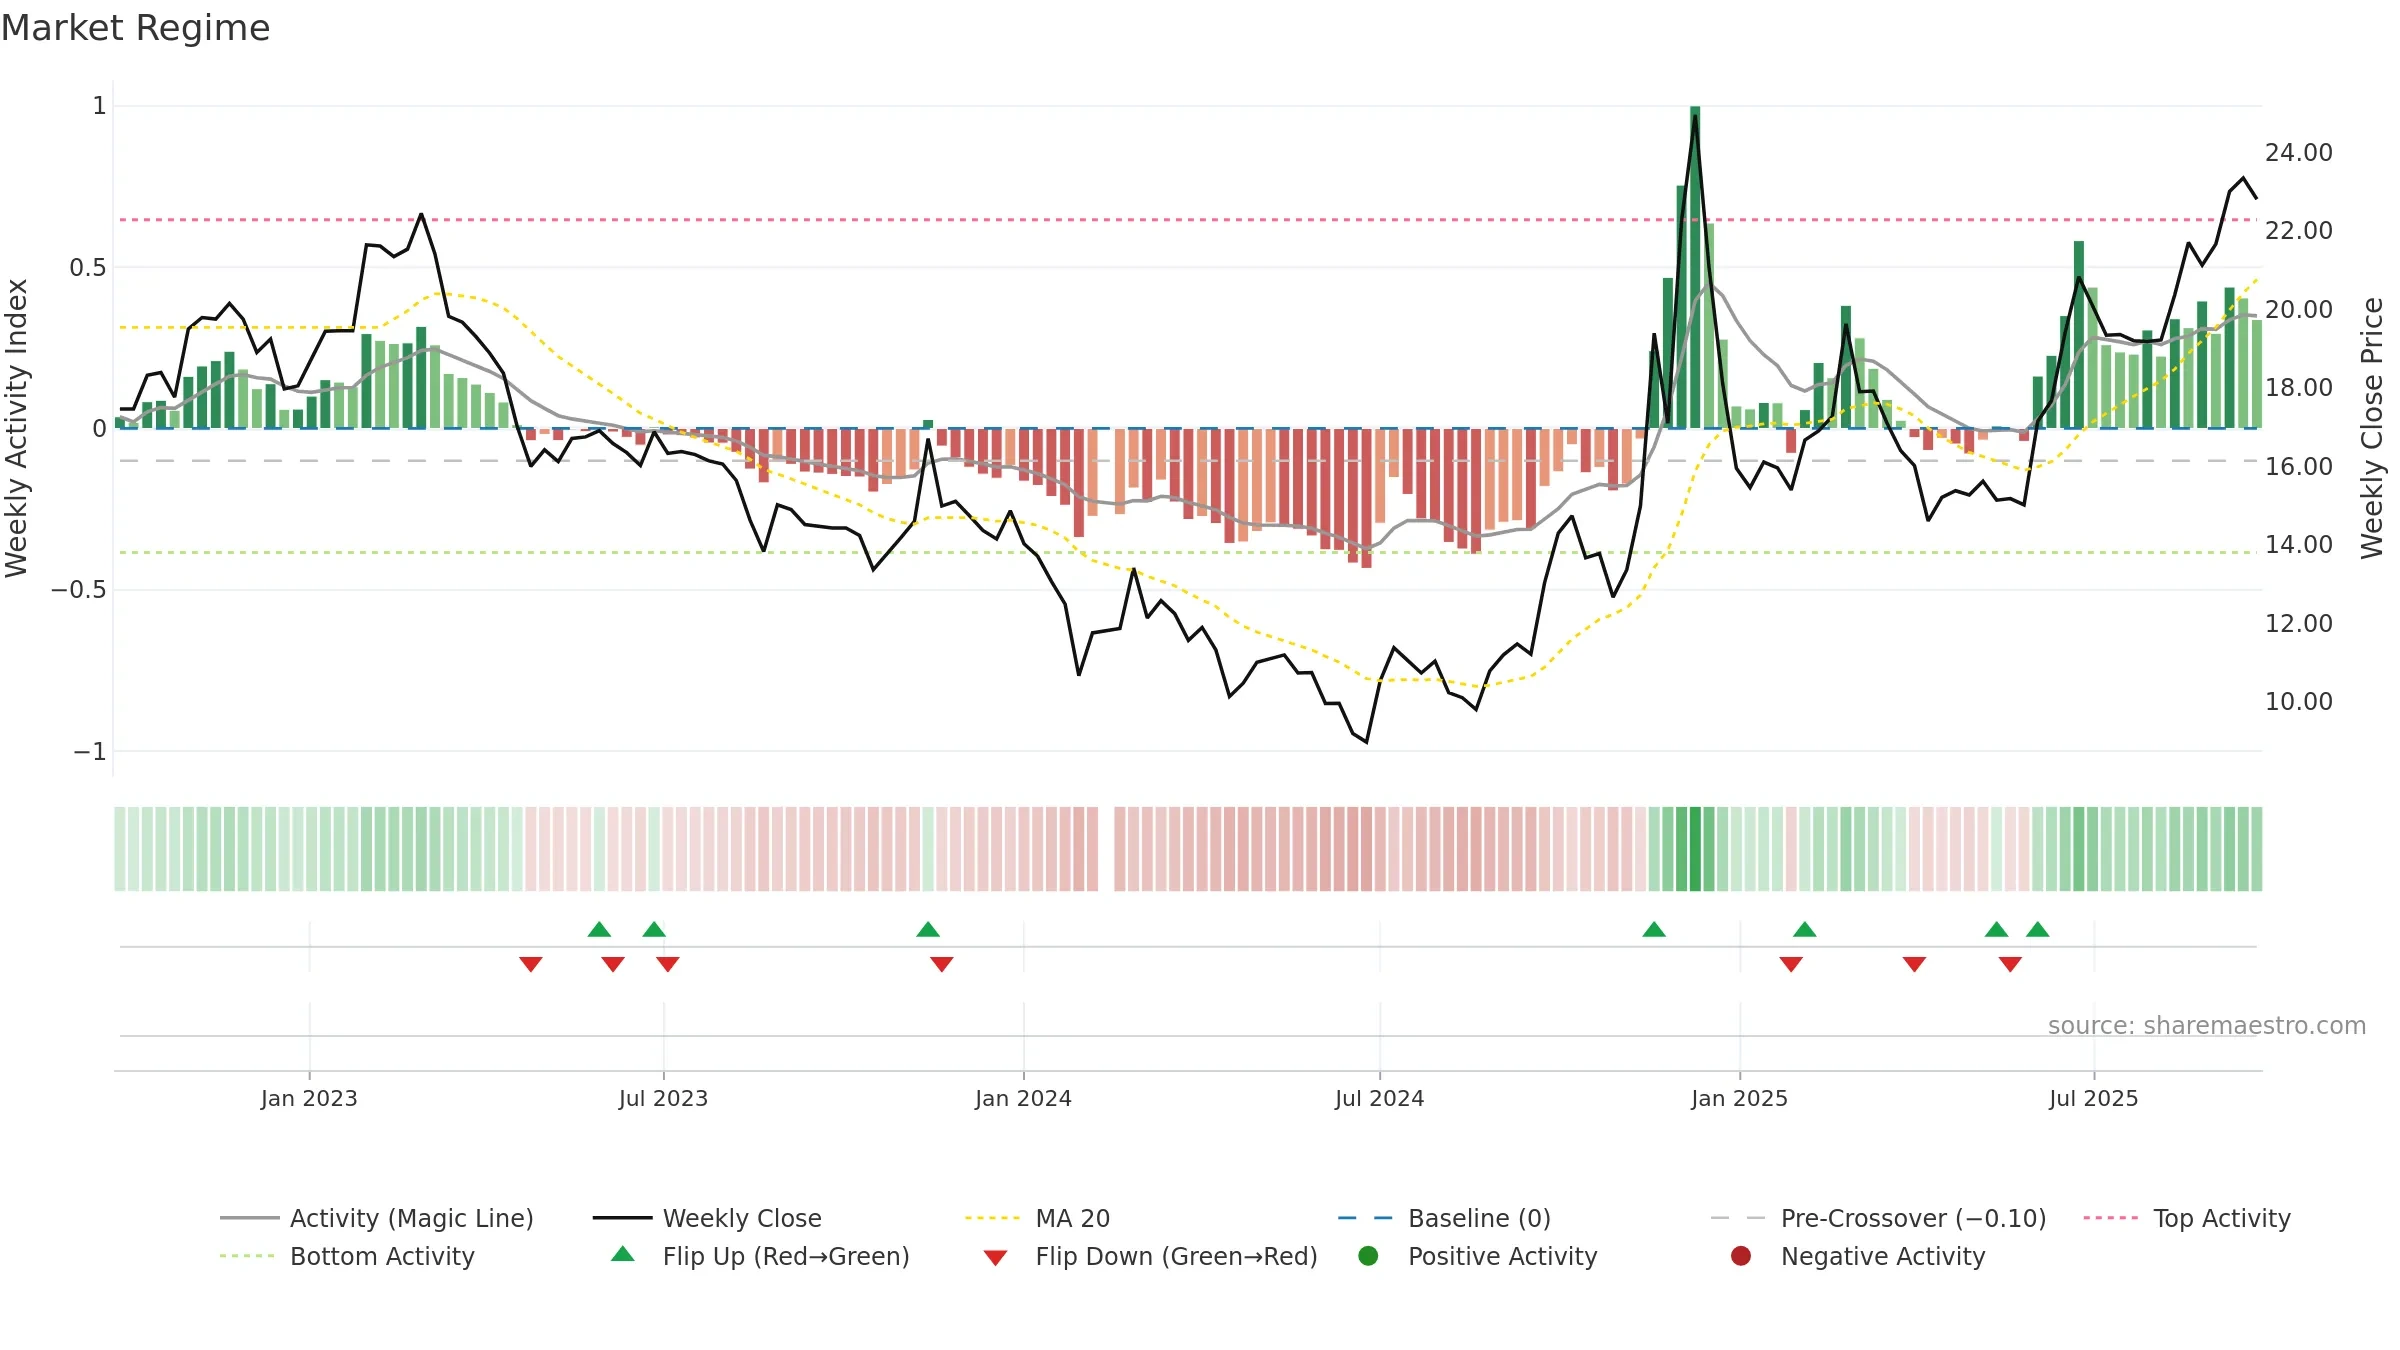2400x1350 pixels.
Task: Click the Jul 2024 x-axis label
Action: [x=1379, y=1098]
